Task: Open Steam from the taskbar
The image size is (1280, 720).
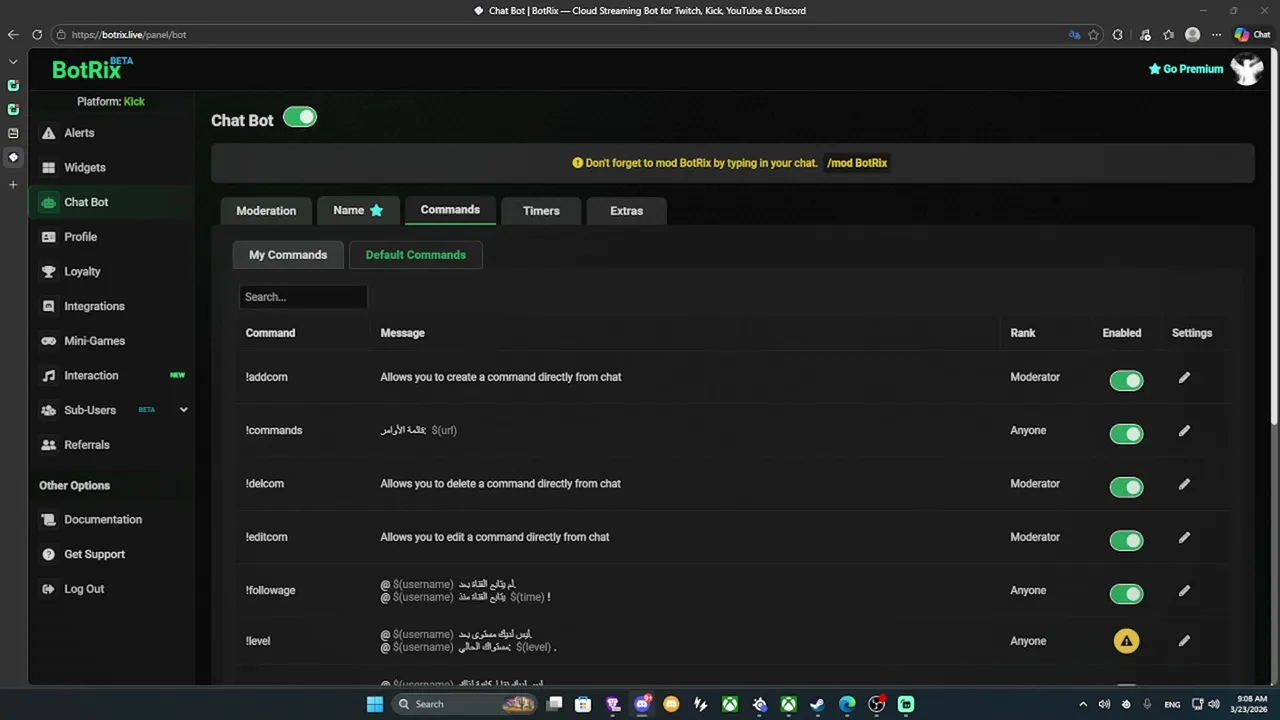Action: pyautogui.click(x=817, y=704)
